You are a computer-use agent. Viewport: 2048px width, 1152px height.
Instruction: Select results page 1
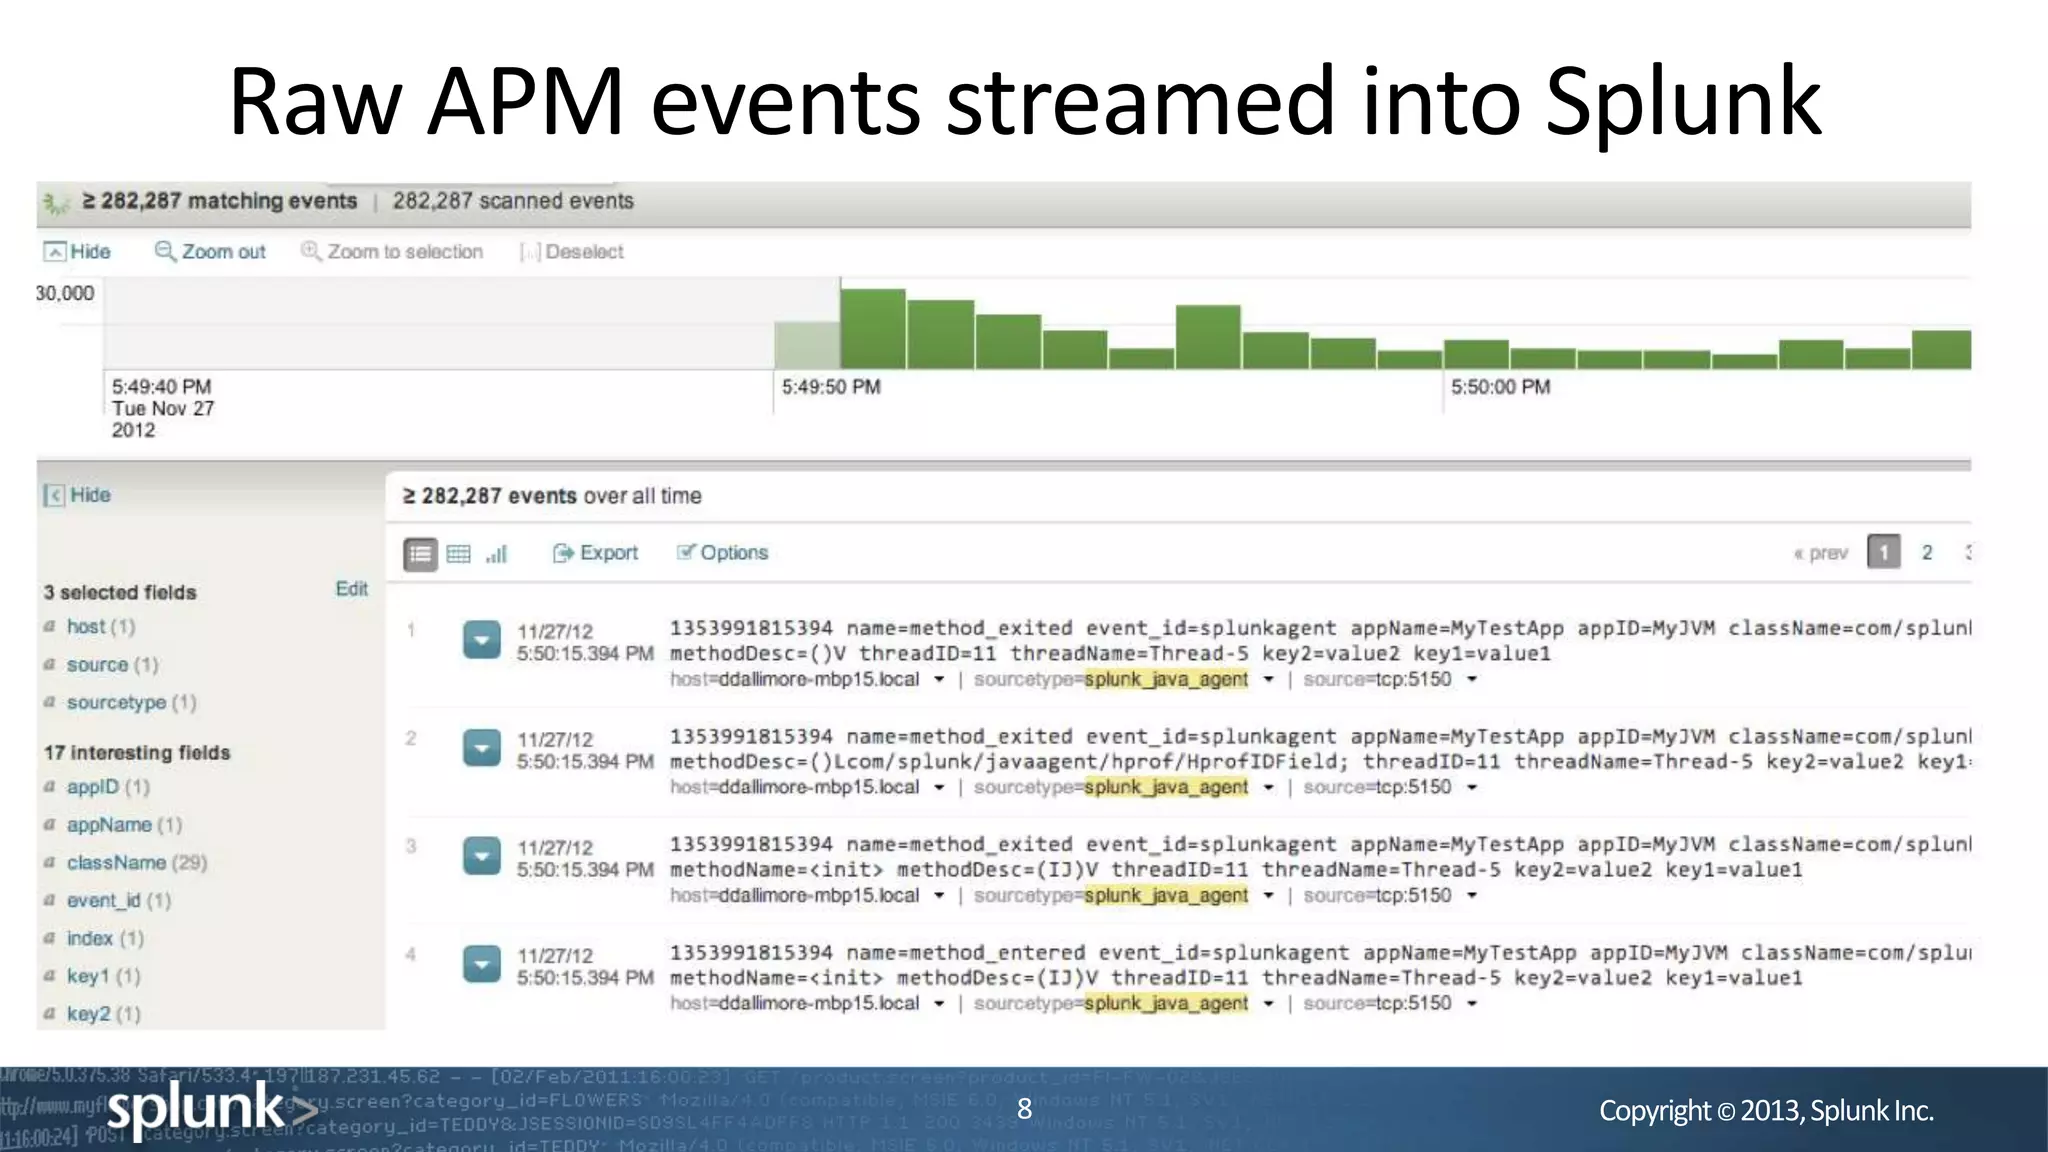pyautogui.click(x=1884, y=552)
